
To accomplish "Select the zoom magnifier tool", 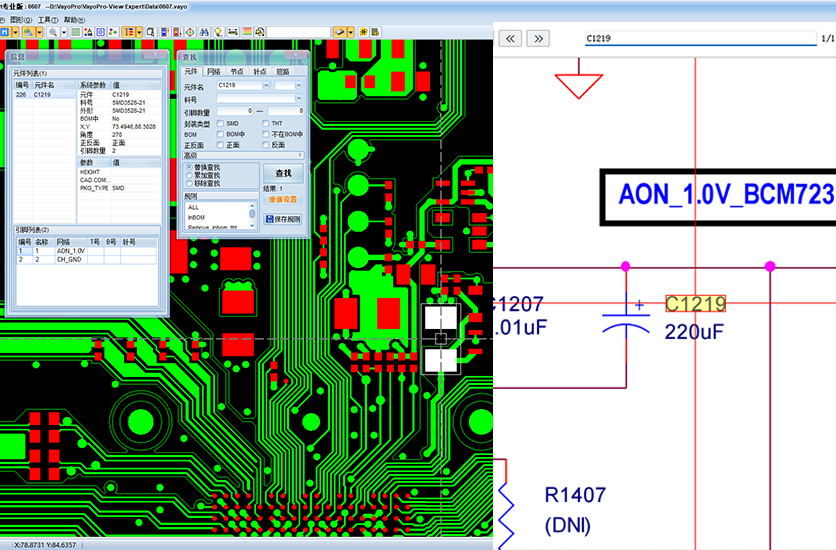I will coord(52,32).
